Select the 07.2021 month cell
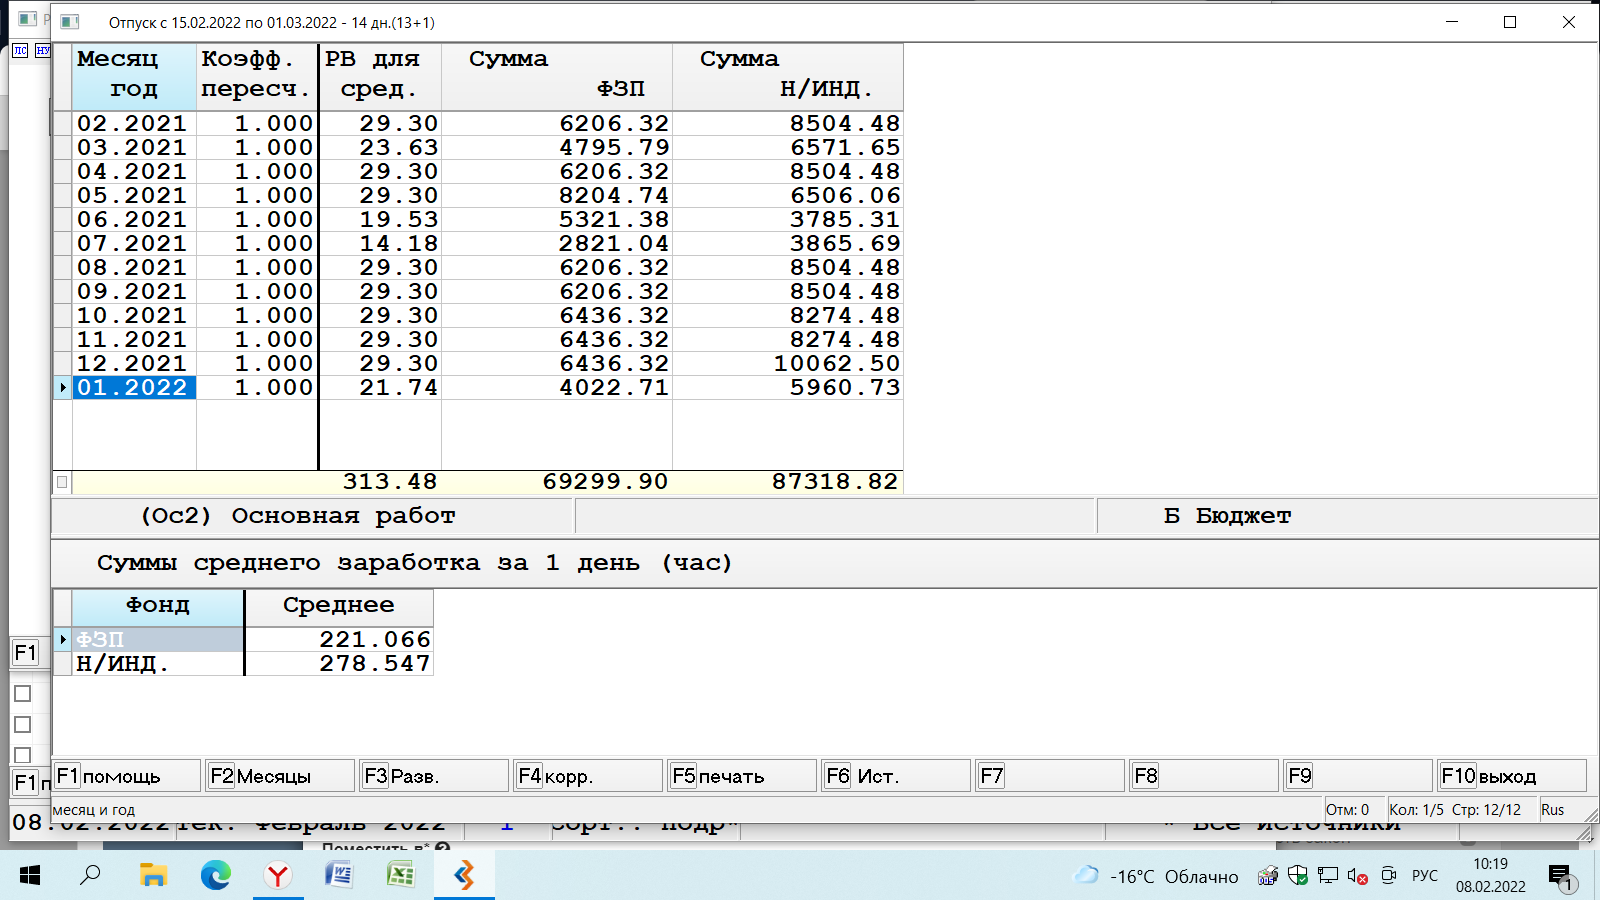This screenshot has height=900, width=1600. [133, 243]
